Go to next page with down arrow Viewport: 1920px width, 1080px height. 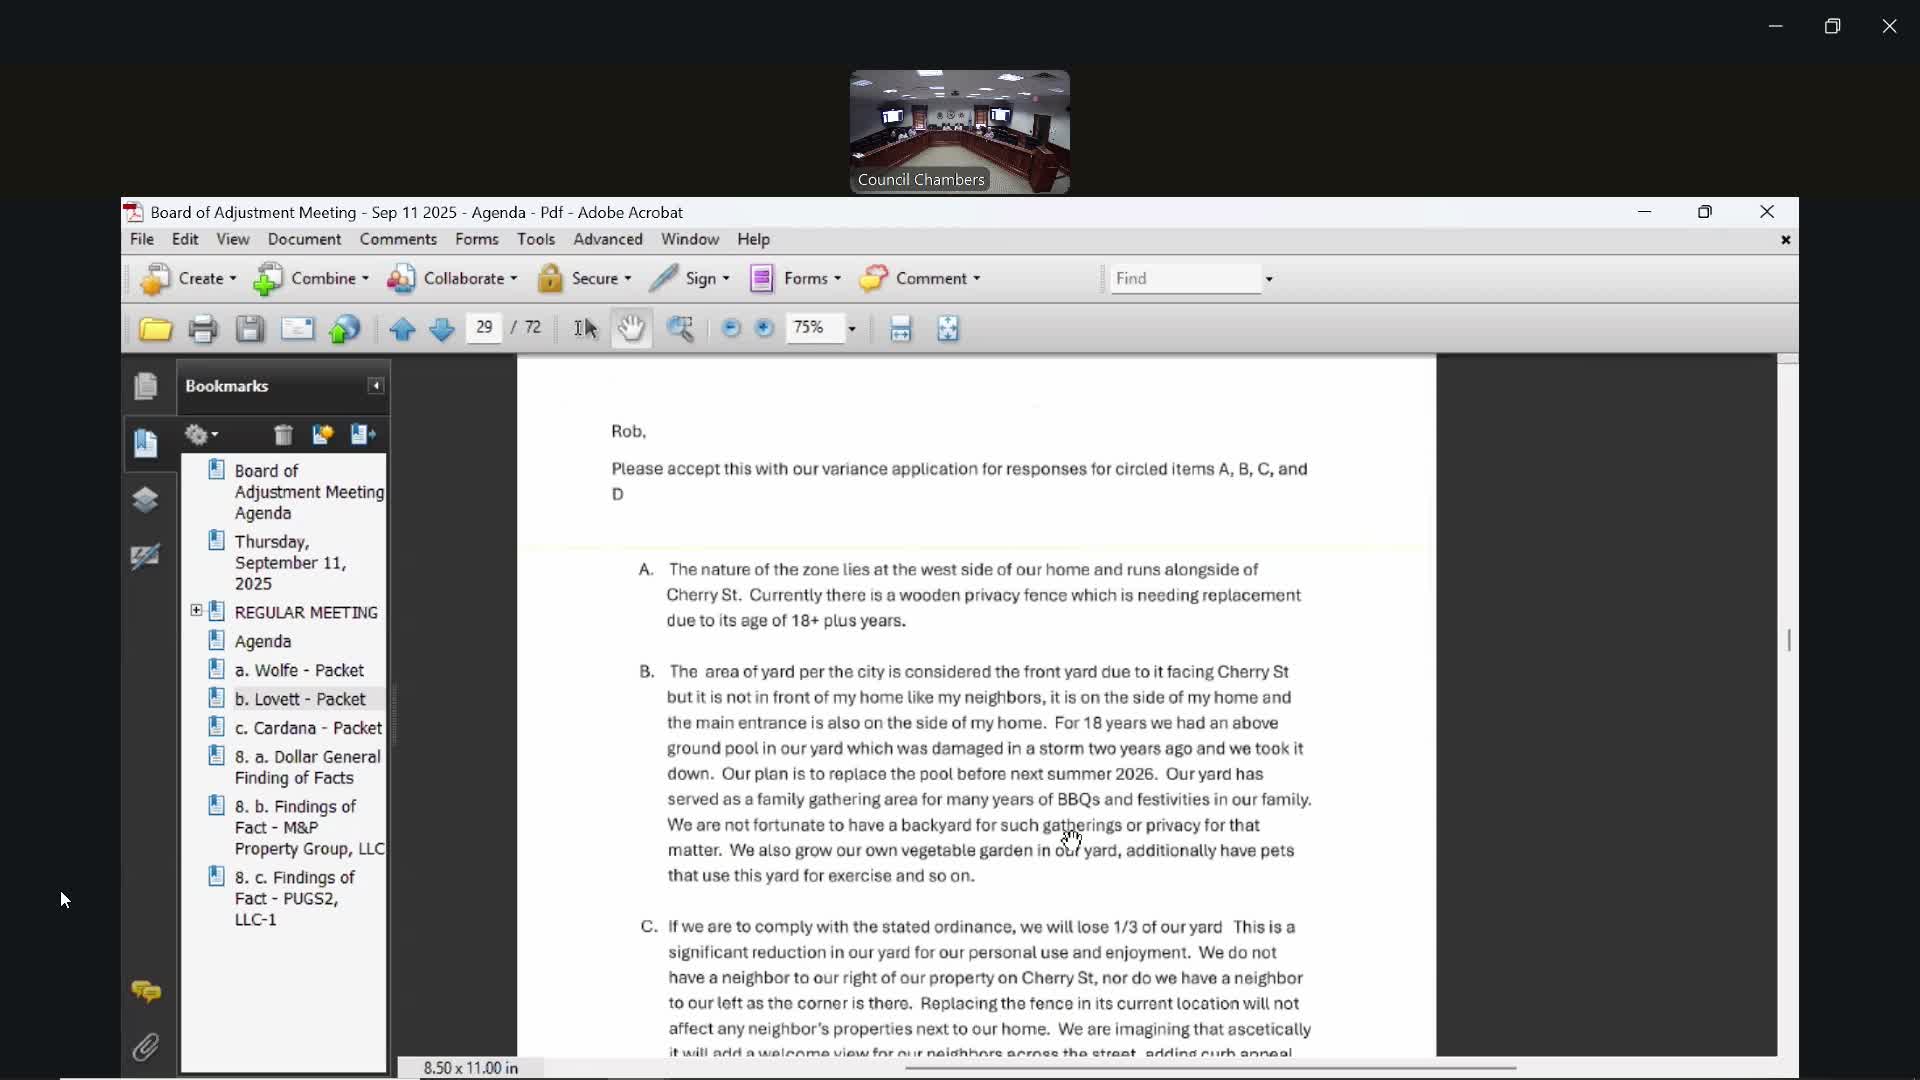tap(441, 329)
